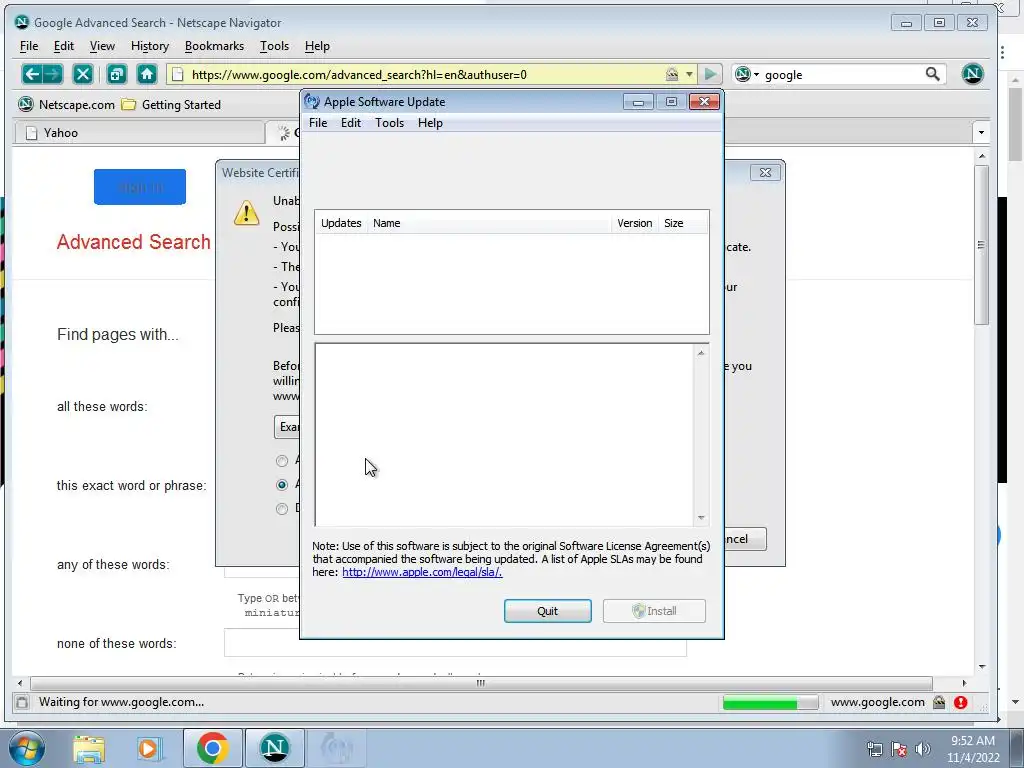Screen dimensions: 1024x768
Task: Open Windows Explorer from the taskbar
Action: pos(89,748)
